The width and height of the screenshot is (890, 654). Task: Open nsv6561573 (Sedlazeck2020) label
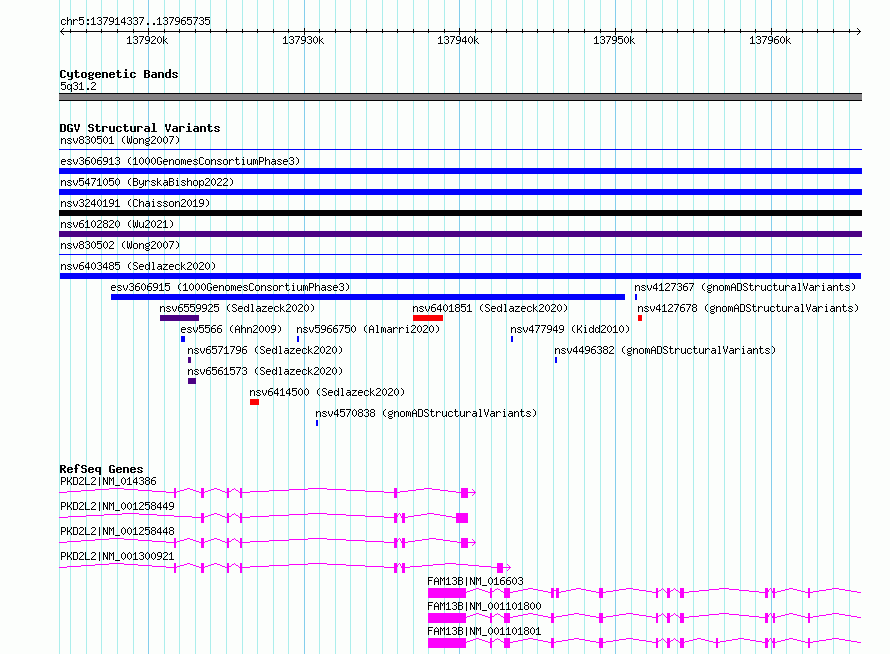point(265,371)
